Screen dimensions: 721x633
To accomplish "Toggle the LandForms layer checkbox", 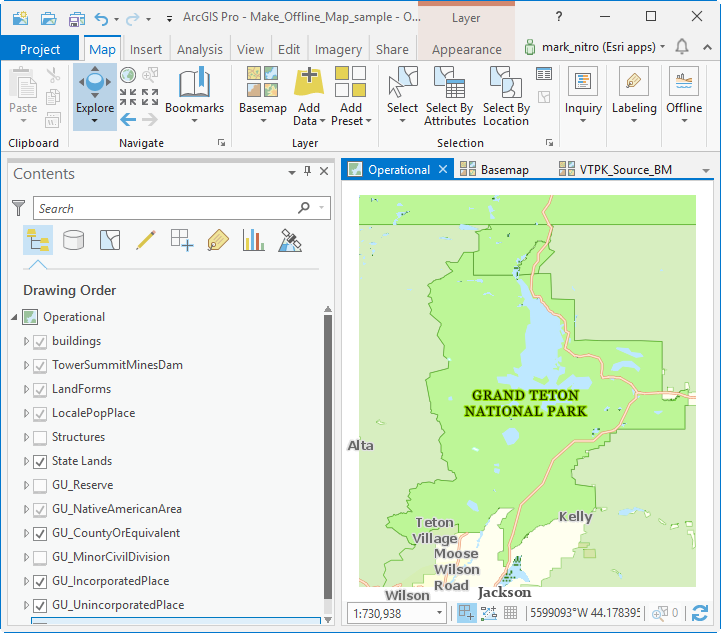I will pyautogui.click(x=40, y=390).
